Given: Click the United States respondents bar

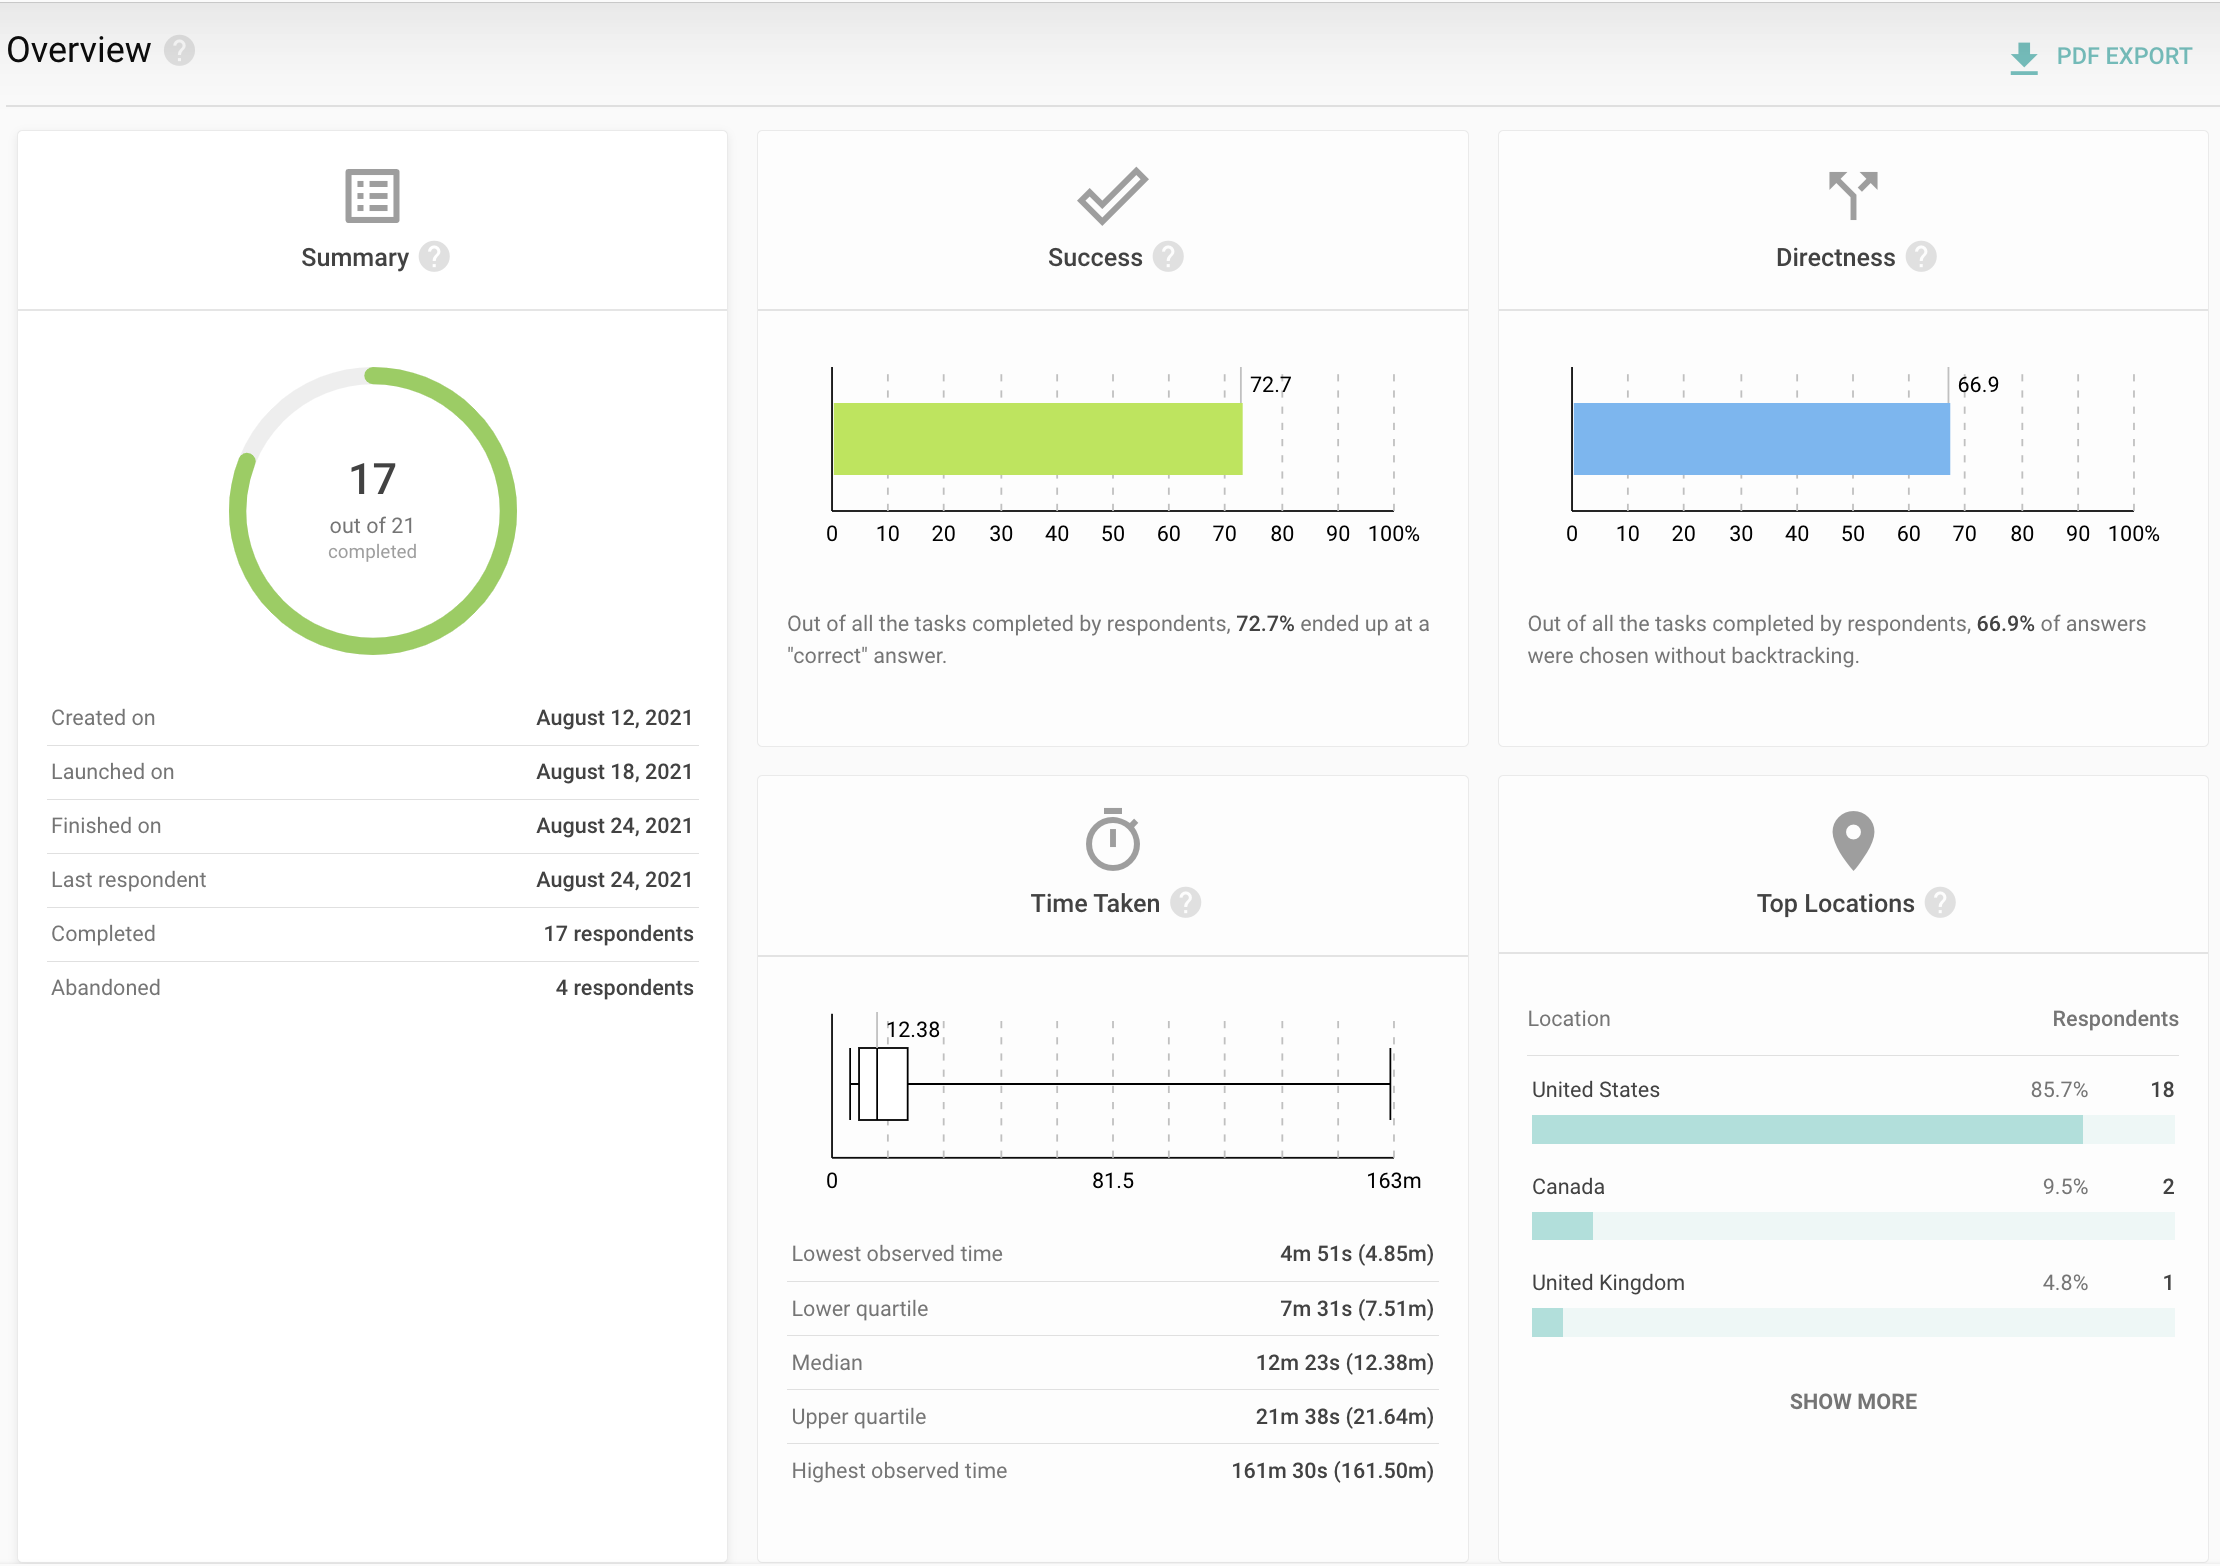Looking at the screenshot, I should [1806, 1130].
